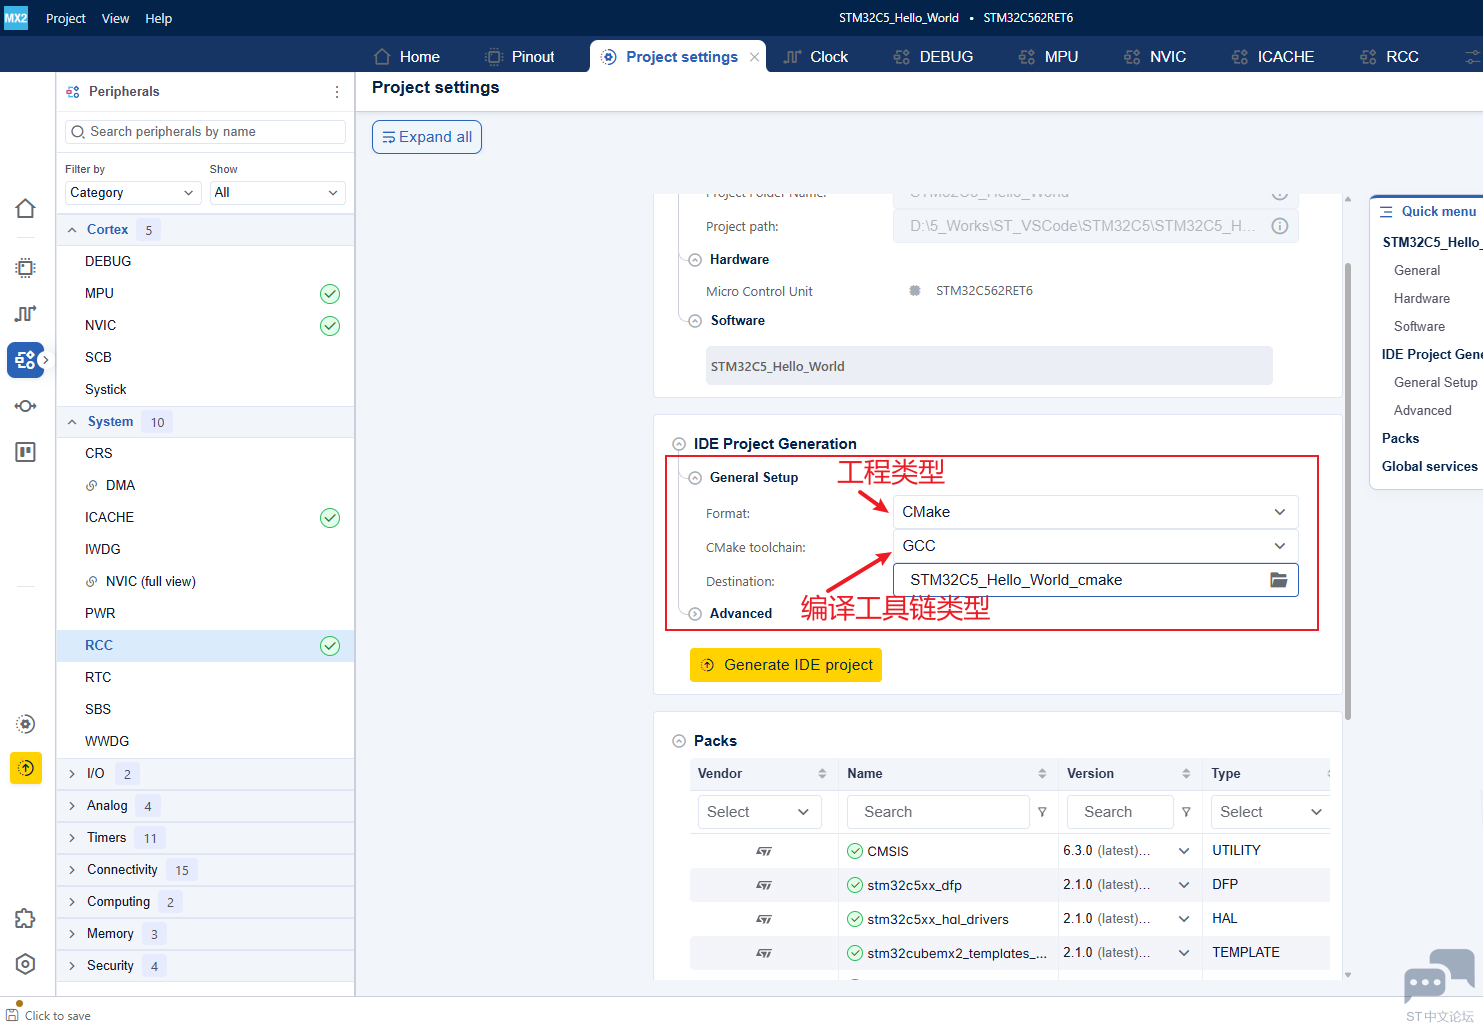Image resolution: width=1483 pixels, height=1032 pixels.
Task: Open the Vendor Select filter dropdown
Action: [759, 812]
